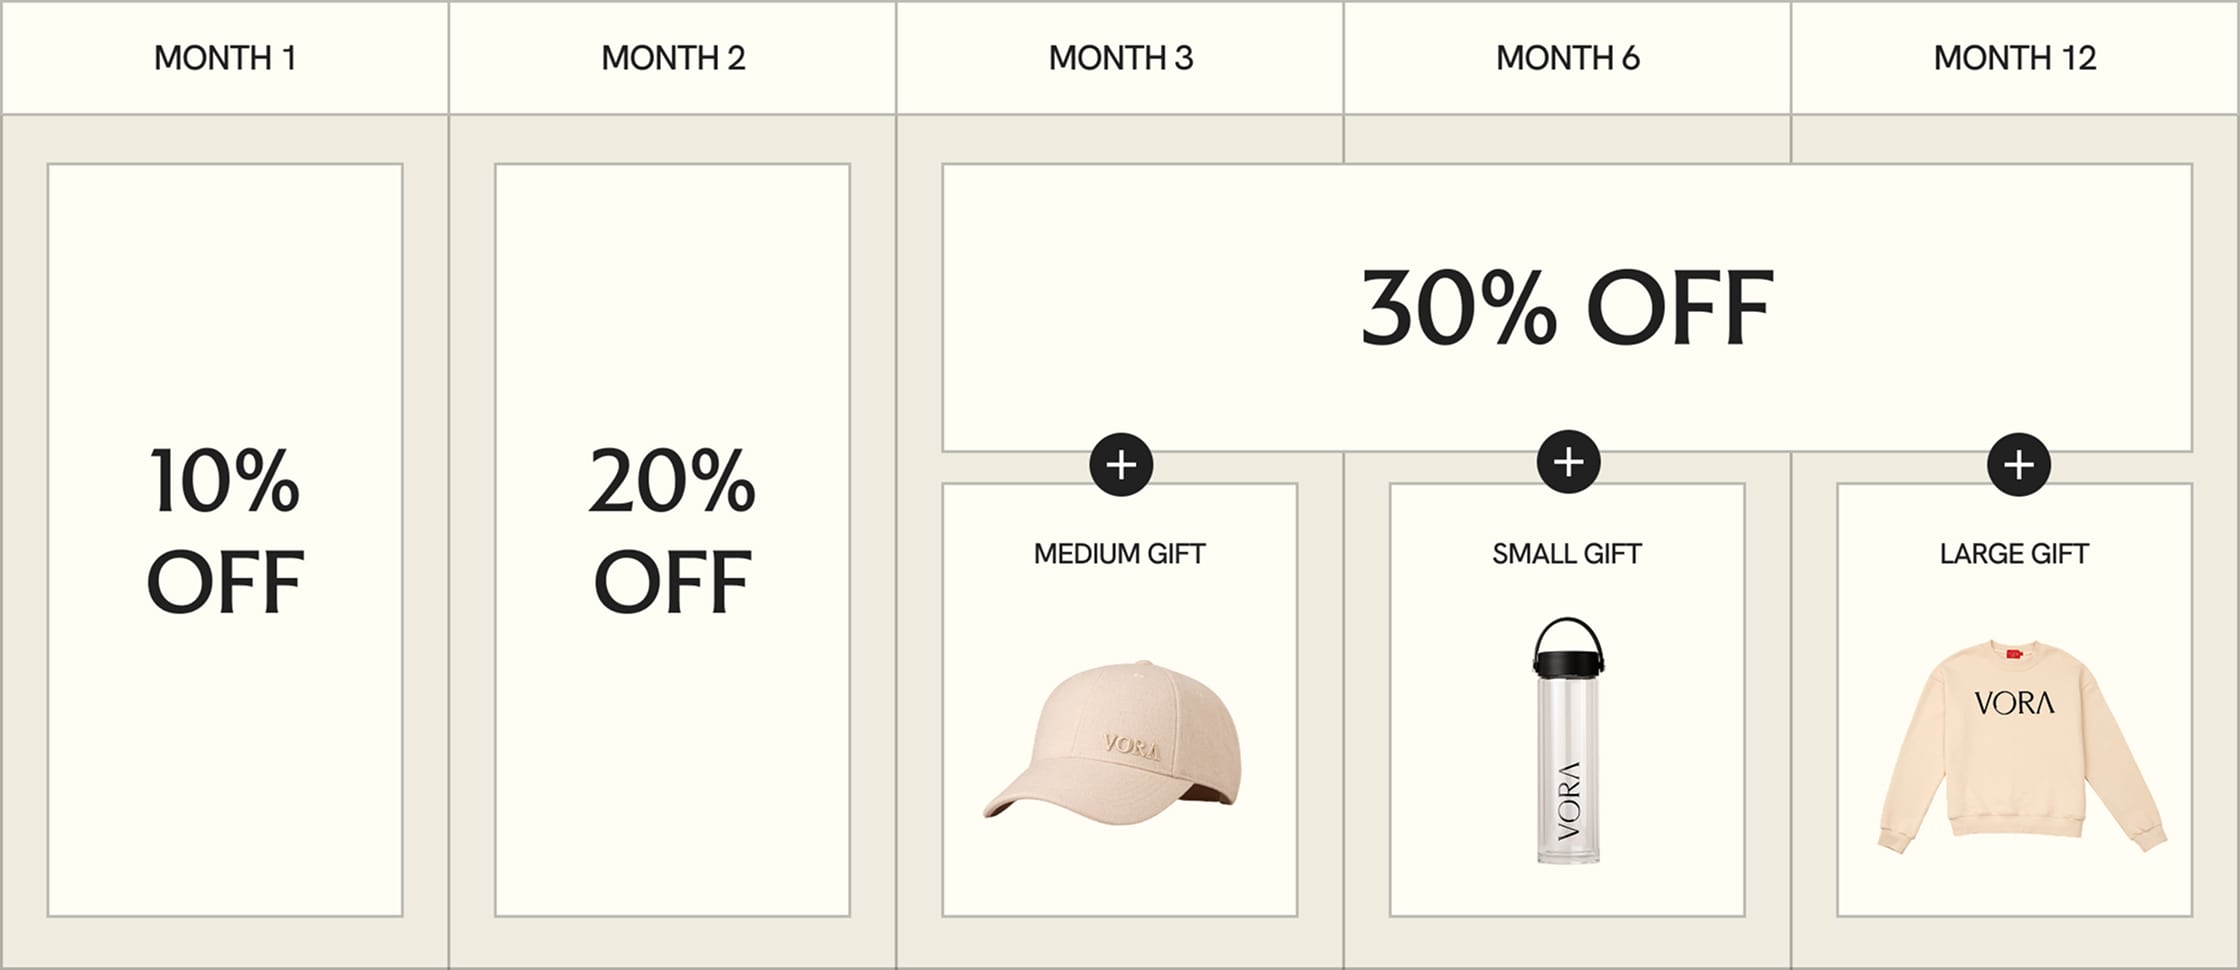Click the Small Gift label
The image size is (2240, 970).
click(x=1567, y=554)
